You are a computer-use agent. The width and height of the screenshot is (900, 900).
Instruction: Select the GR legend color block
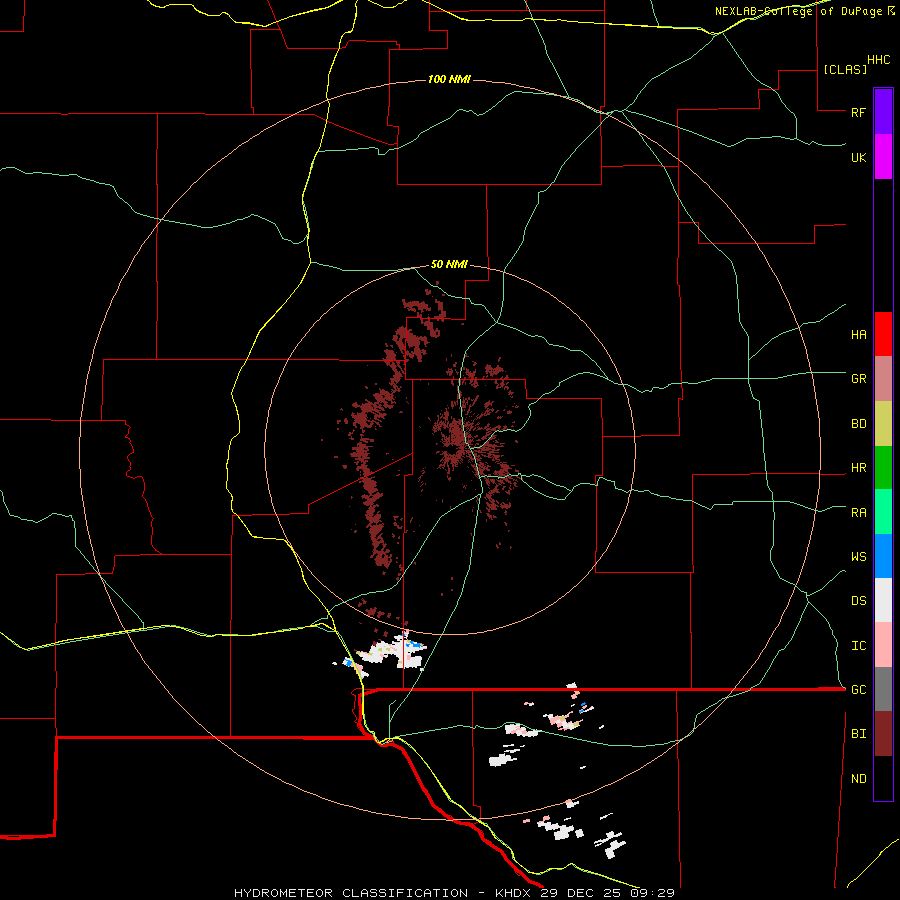[883, 379]
